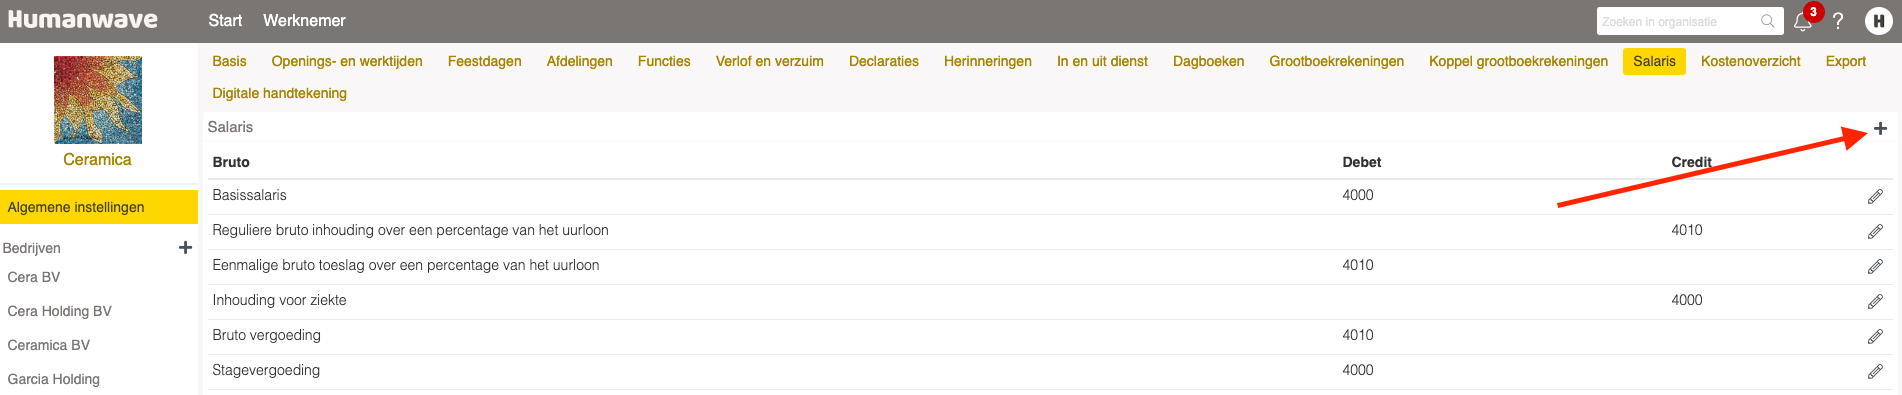Edit the Bruto vergoeding row pencil
Viewport: 1902px width, 395px height.
pyautogui.click(x=1875, y=337)
